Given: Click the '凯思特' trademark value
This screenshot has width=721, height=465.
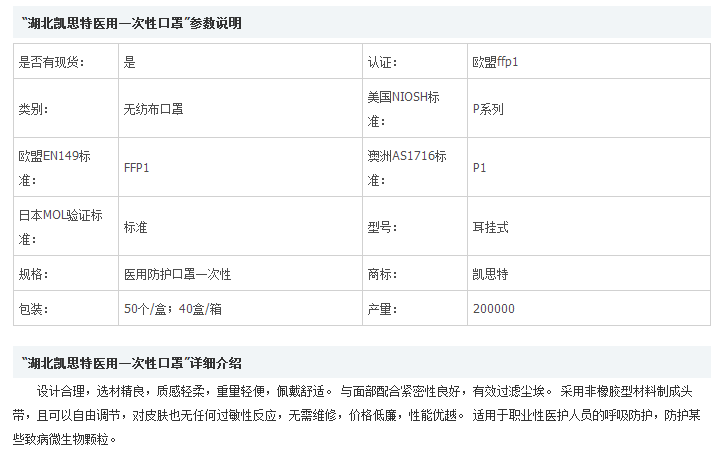Looking at the screenshot, I should 490,274.
